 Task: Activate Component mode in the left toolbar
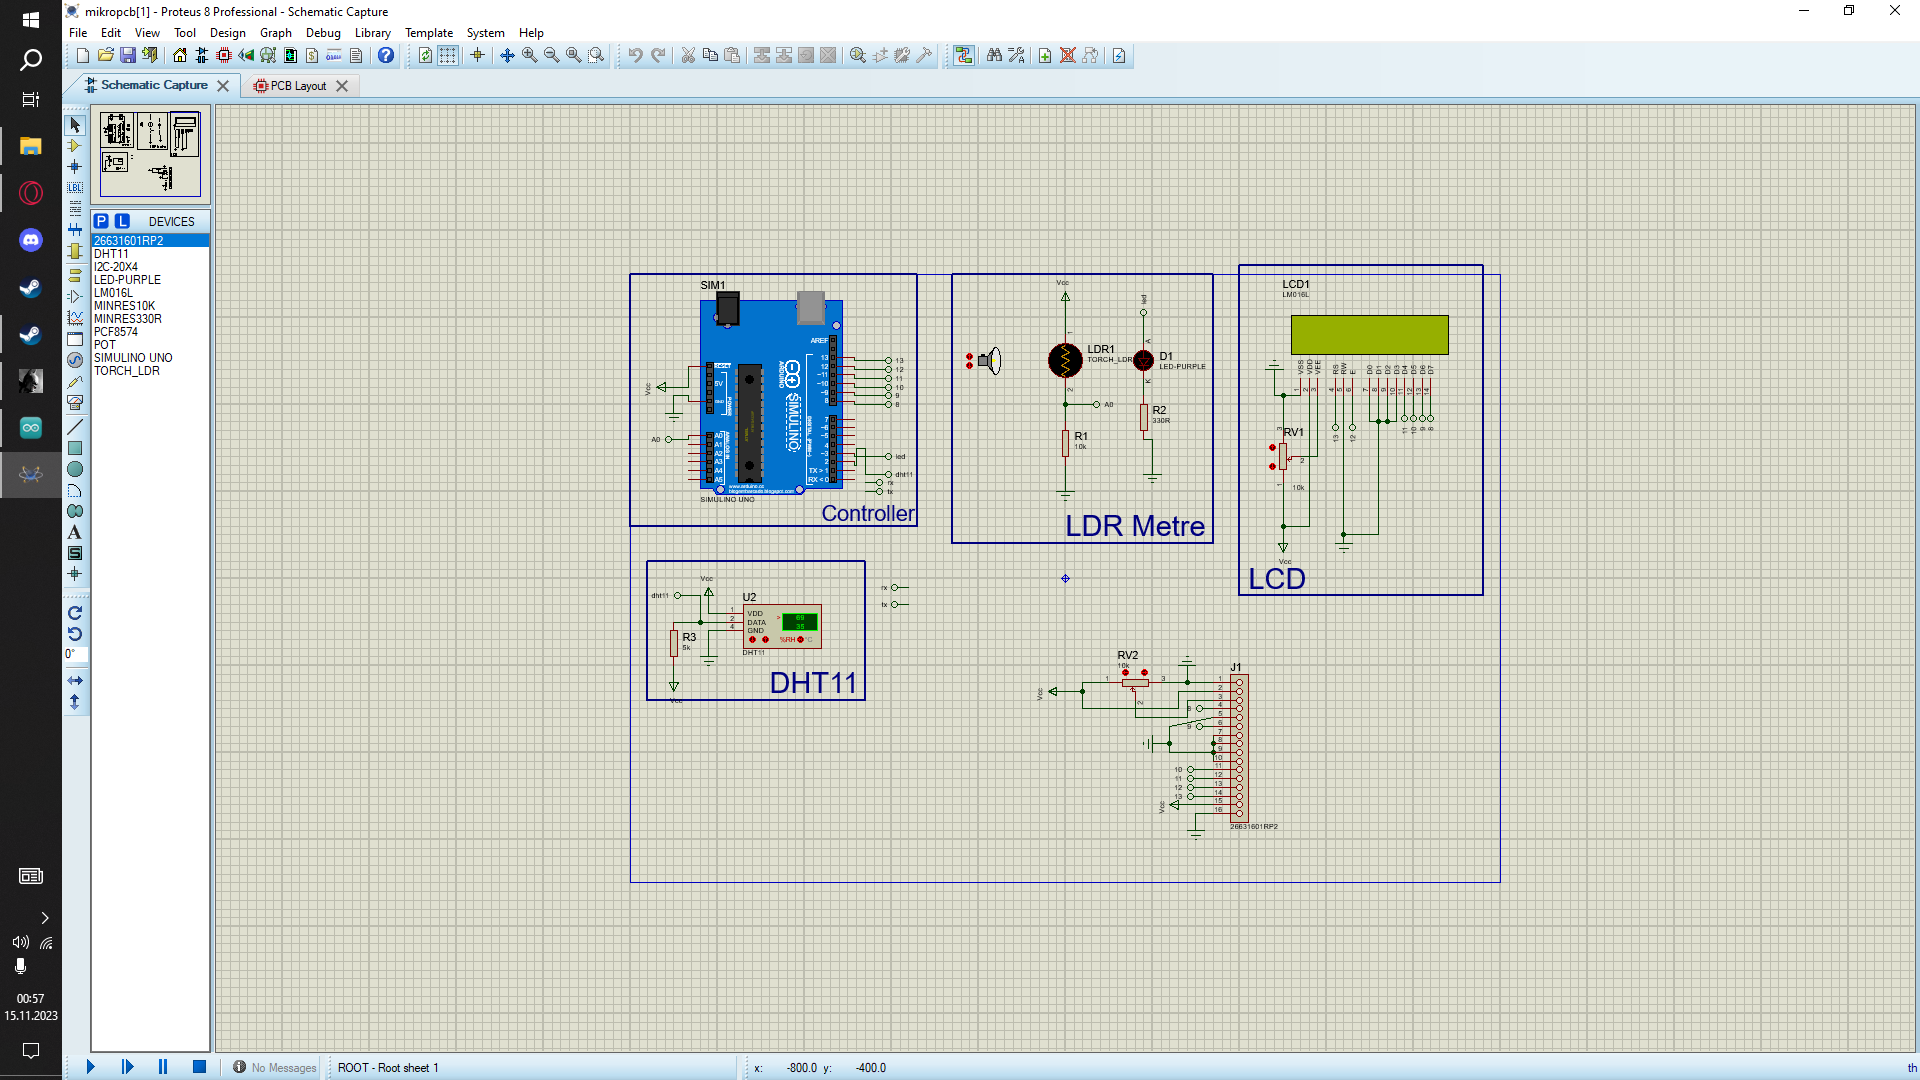(74, 147)
